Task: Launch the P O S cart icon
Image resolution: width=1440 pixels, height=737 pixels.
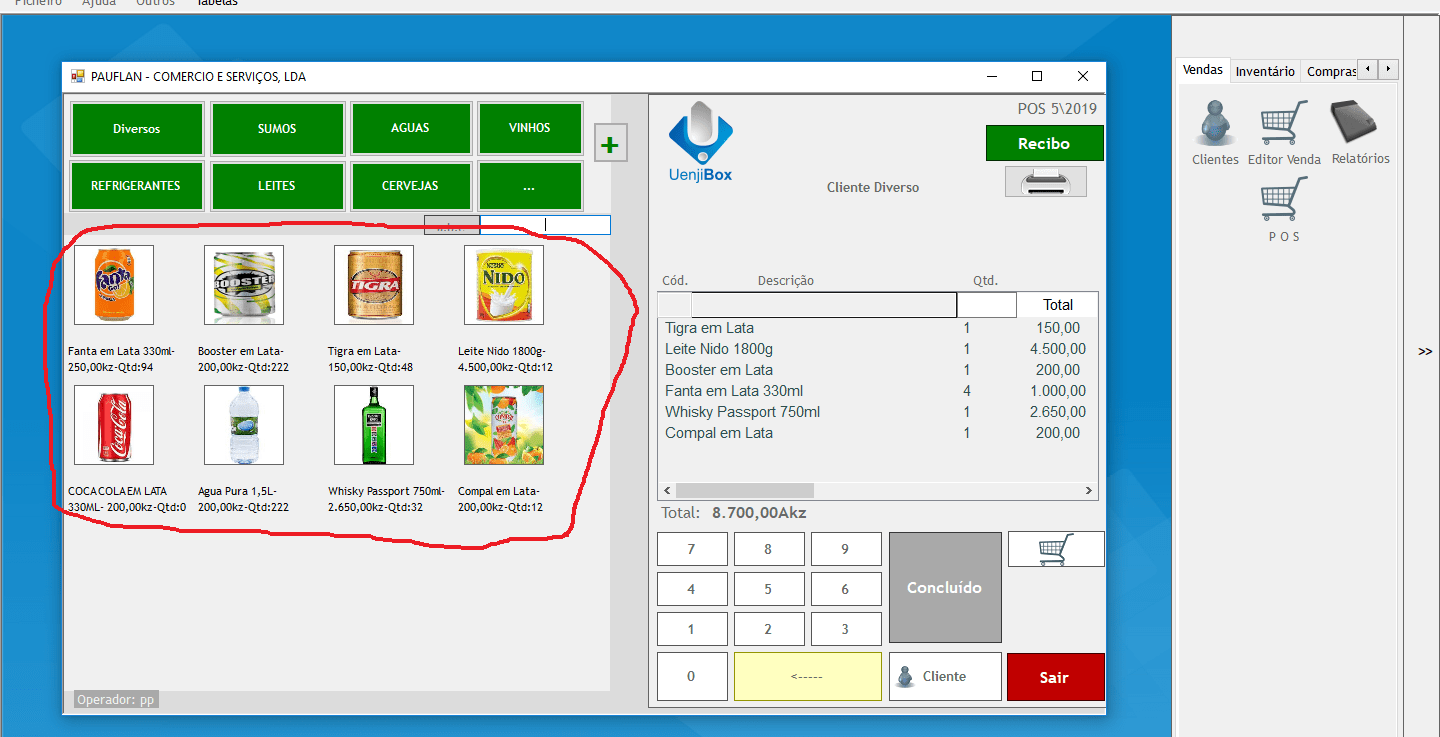Action: coord(1284,200)
